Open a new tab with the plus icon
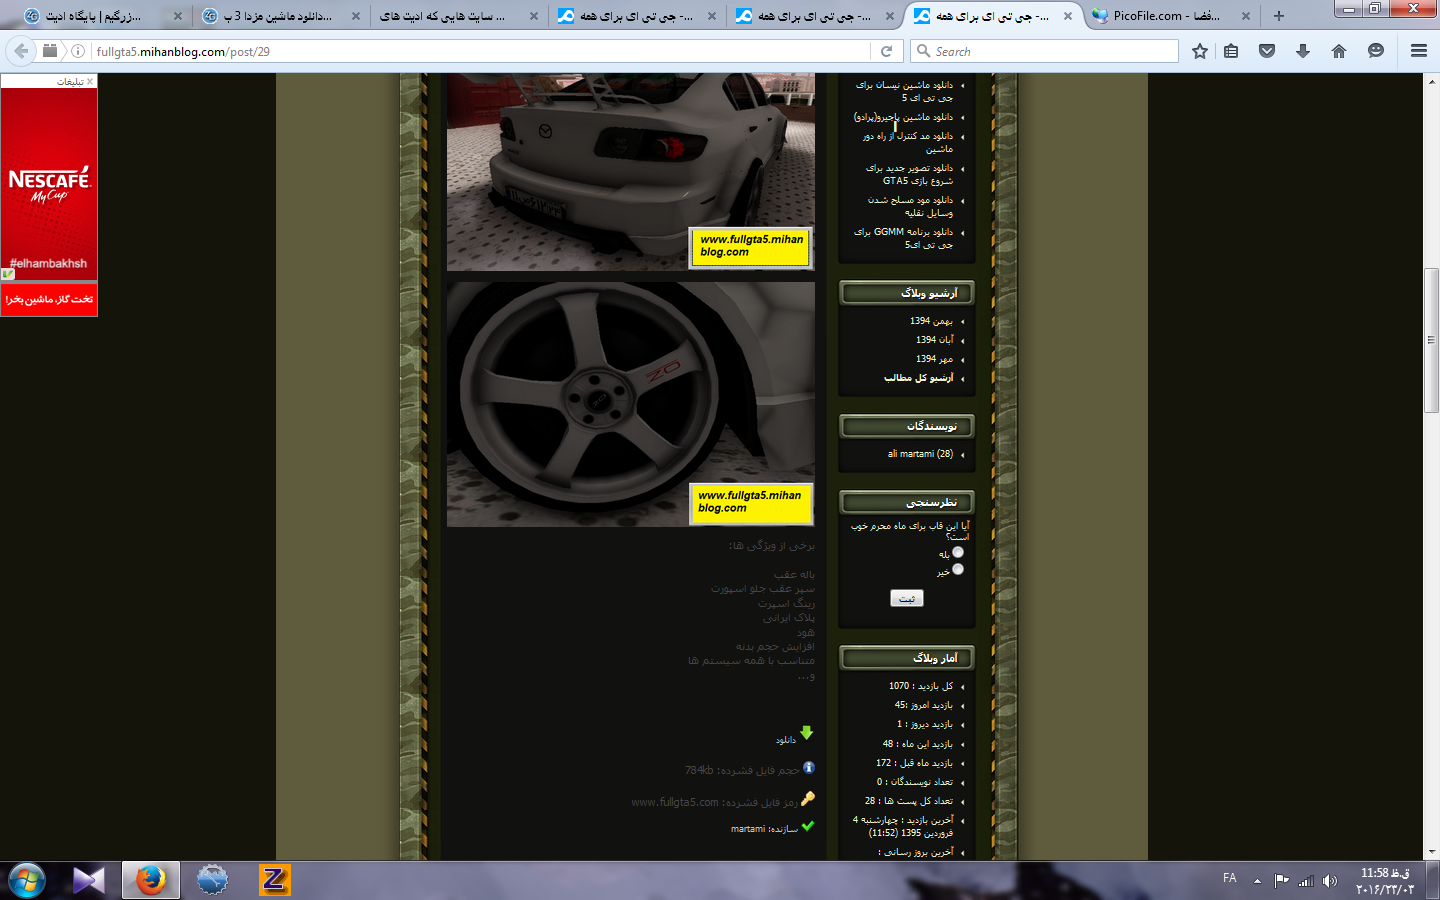This screenshot has width=1440, height=900. coord(1278,16)
